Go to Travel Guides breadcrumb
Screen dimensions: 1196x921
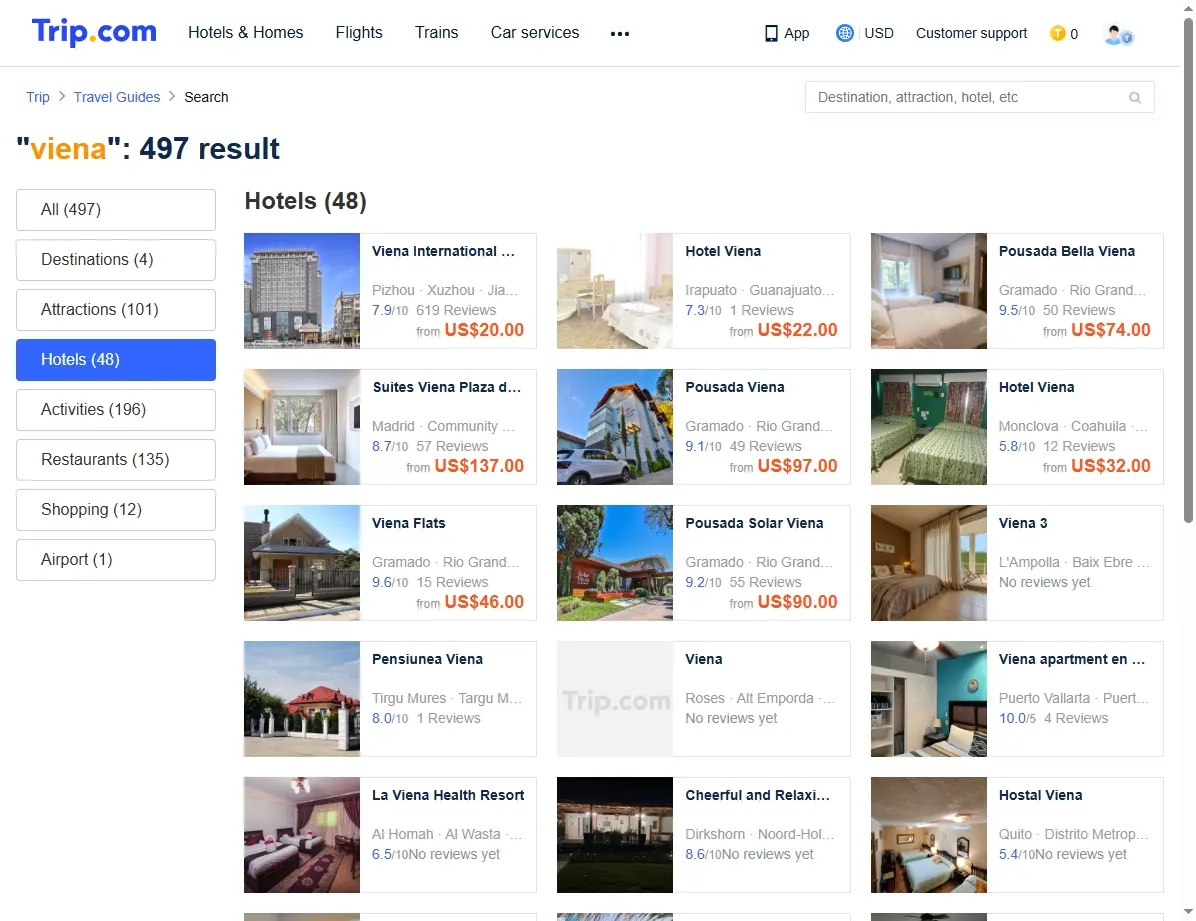117,97
